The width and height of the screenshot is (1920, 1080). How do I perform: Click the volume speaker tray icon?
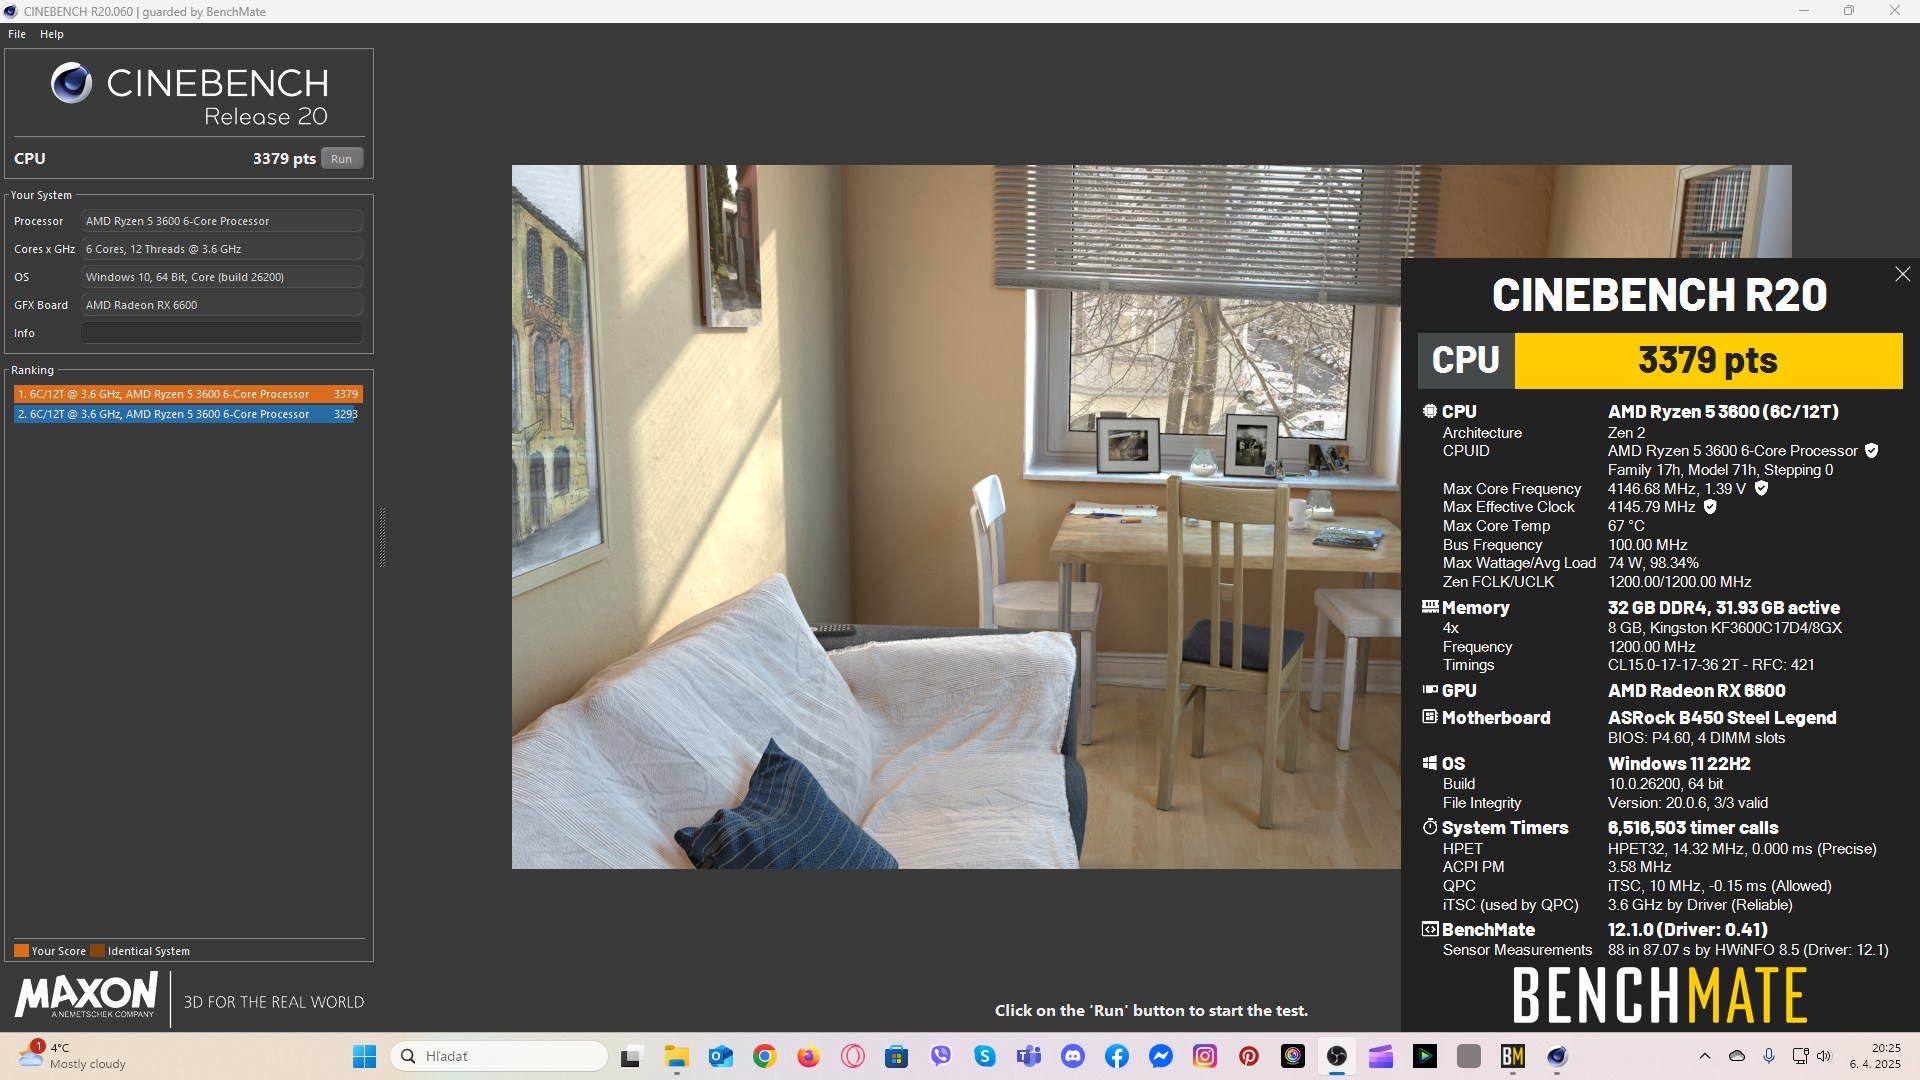[1824, 1056]
